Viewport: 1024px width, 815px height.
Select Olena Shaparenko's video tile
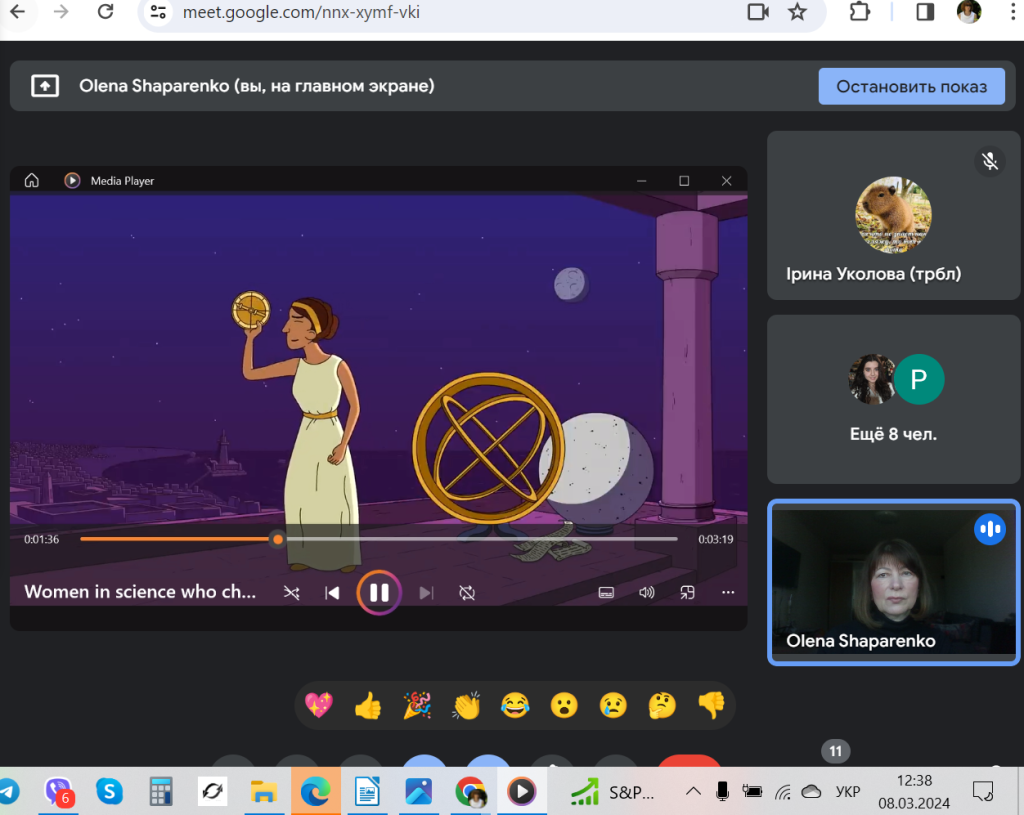(x=893, y=583)
